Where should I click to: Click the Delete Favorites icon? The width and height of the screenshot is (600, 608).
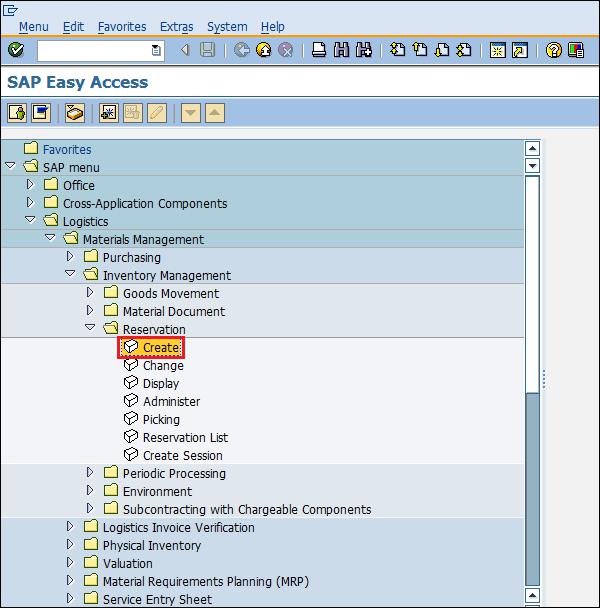click(133, 113)
